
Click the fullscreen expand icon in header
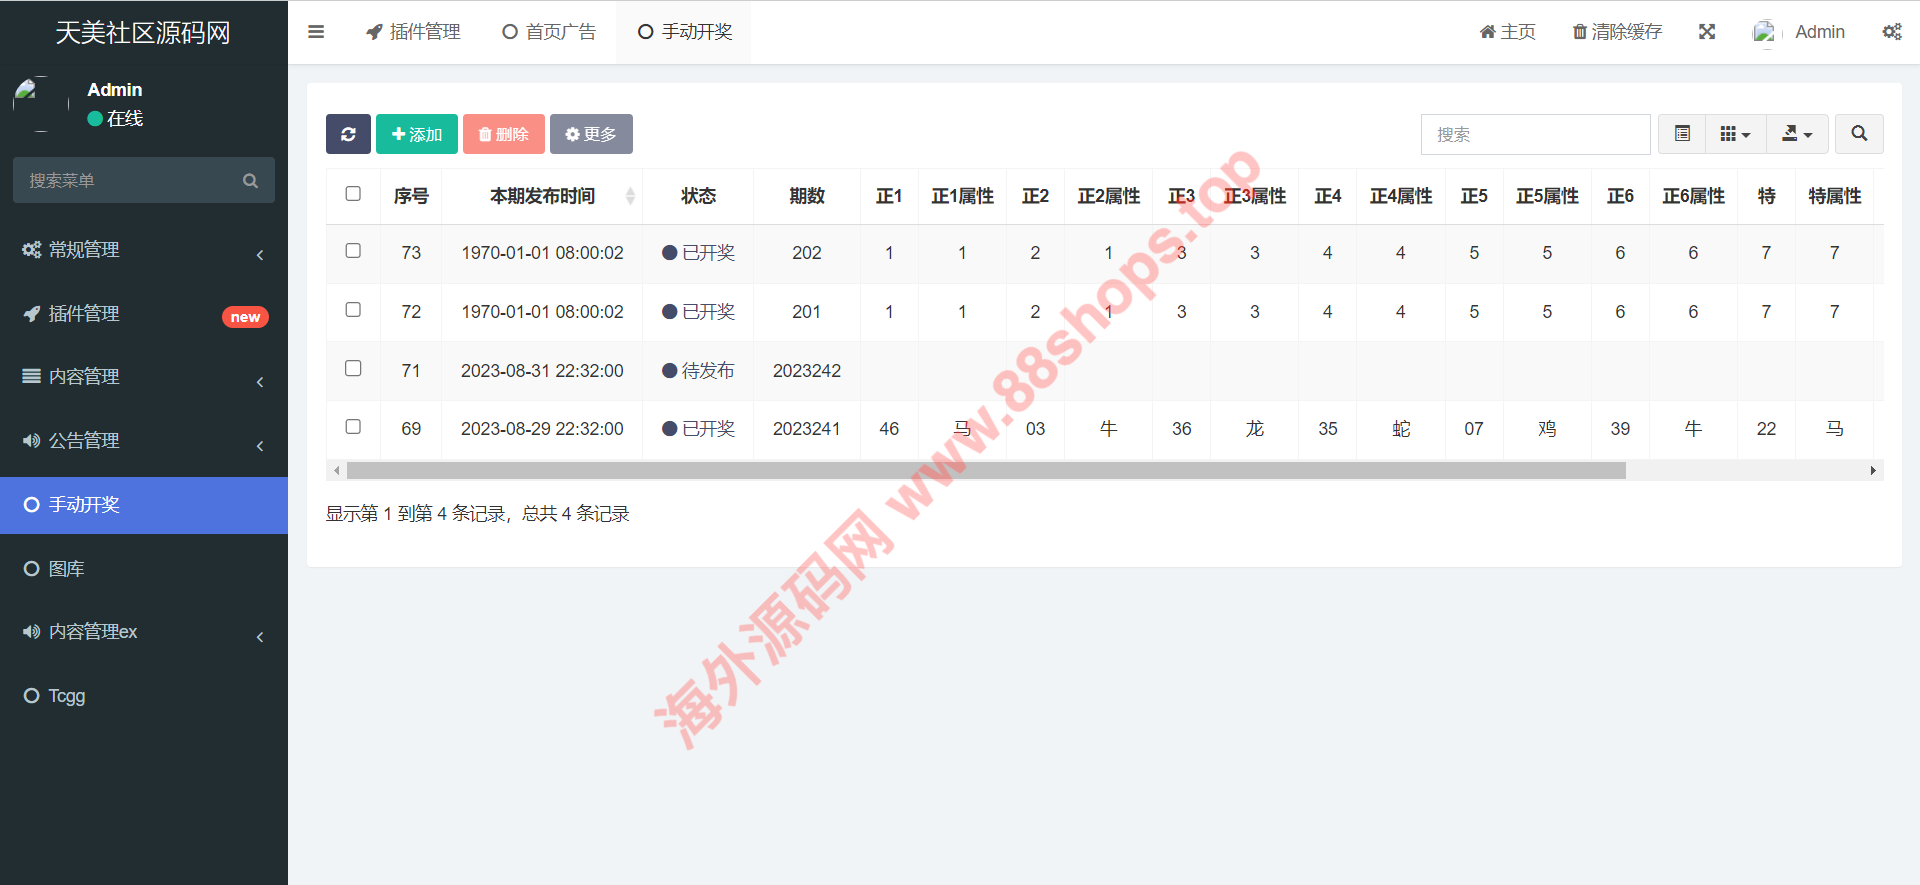click(x=1707, y=32)
